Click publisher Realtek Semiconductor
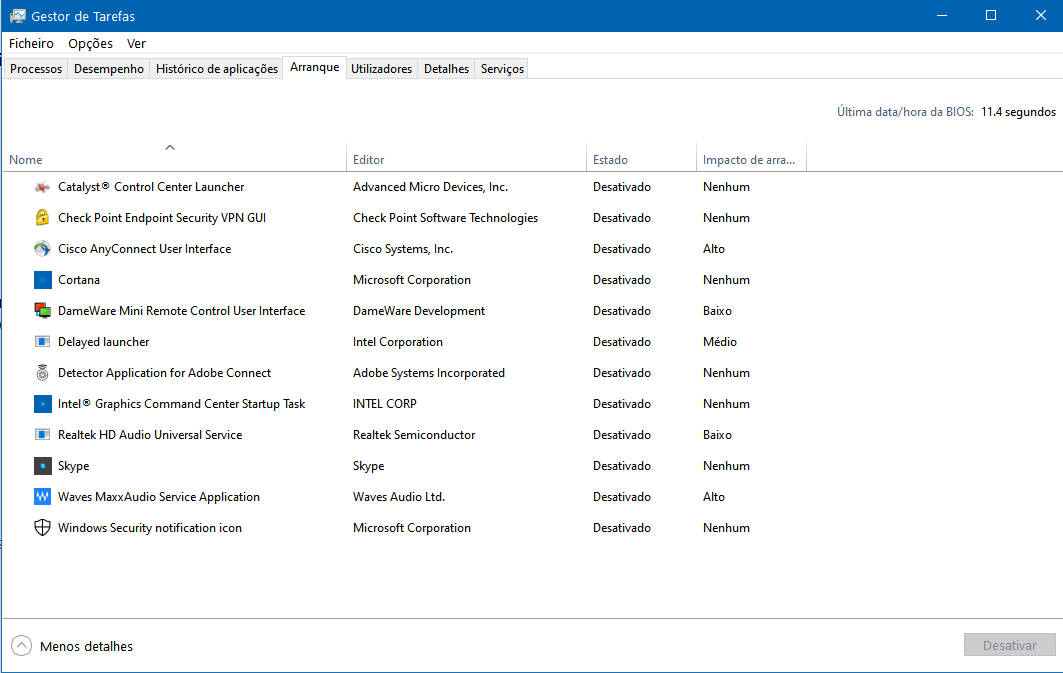This screenshot has height=673, width=1063. [x=414, y=434]
